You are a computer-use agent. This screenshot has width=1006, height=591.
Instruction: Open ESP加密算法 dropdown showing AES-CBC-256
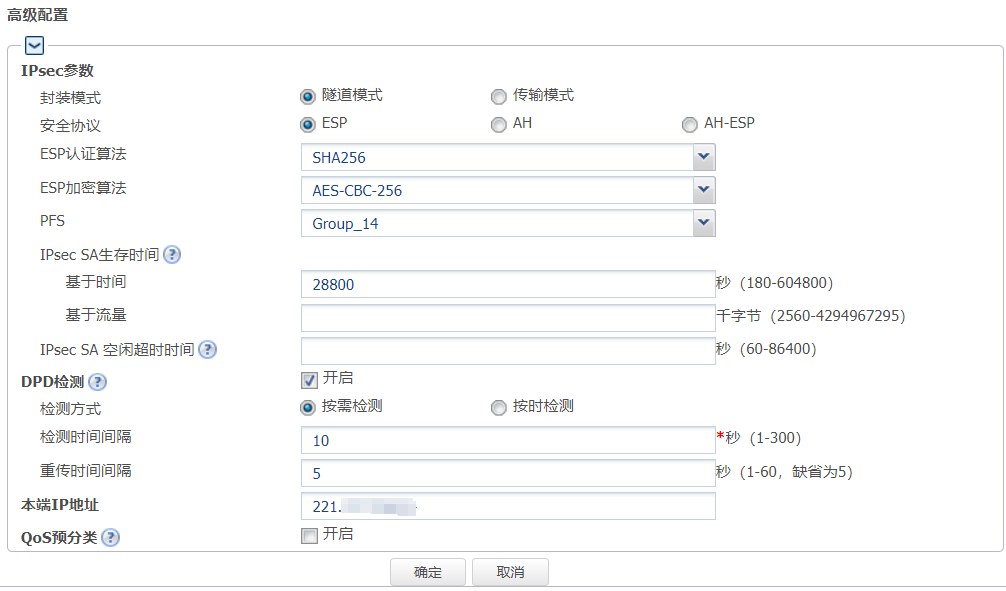tap(508, 190)
